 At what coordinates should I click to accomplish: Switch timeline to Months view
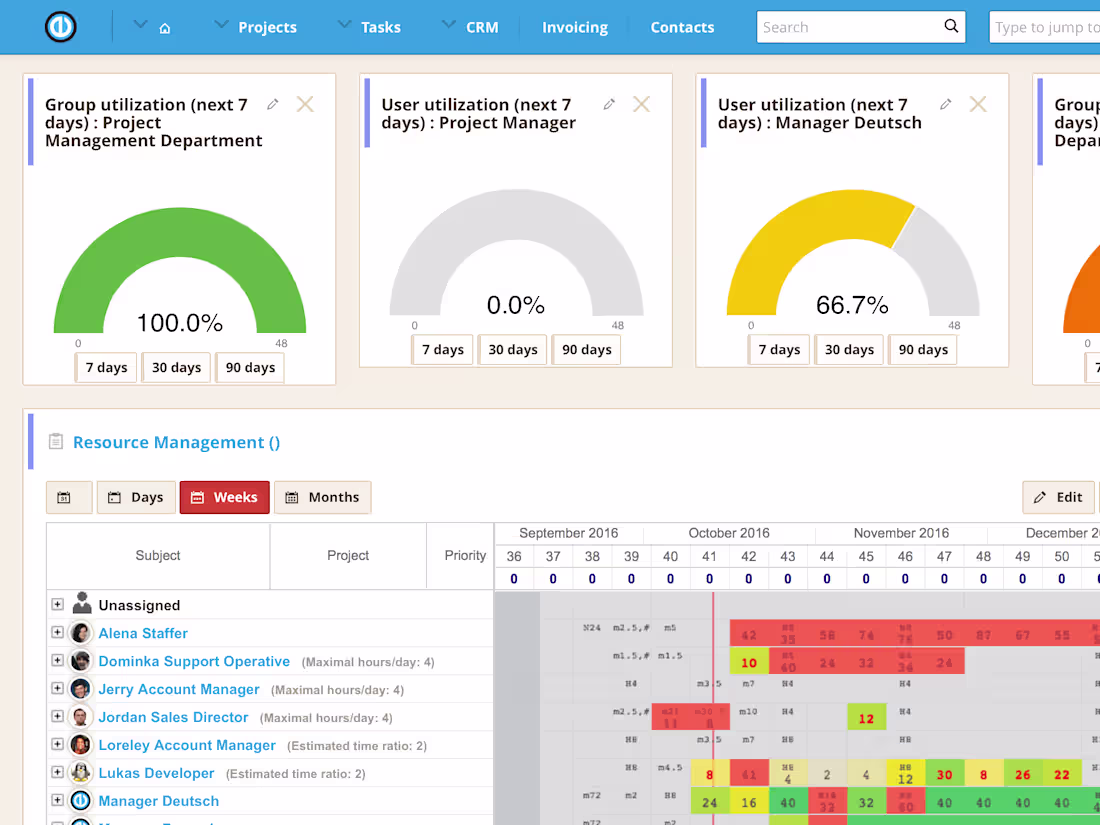pyautogui.click(x=322, y=497)
